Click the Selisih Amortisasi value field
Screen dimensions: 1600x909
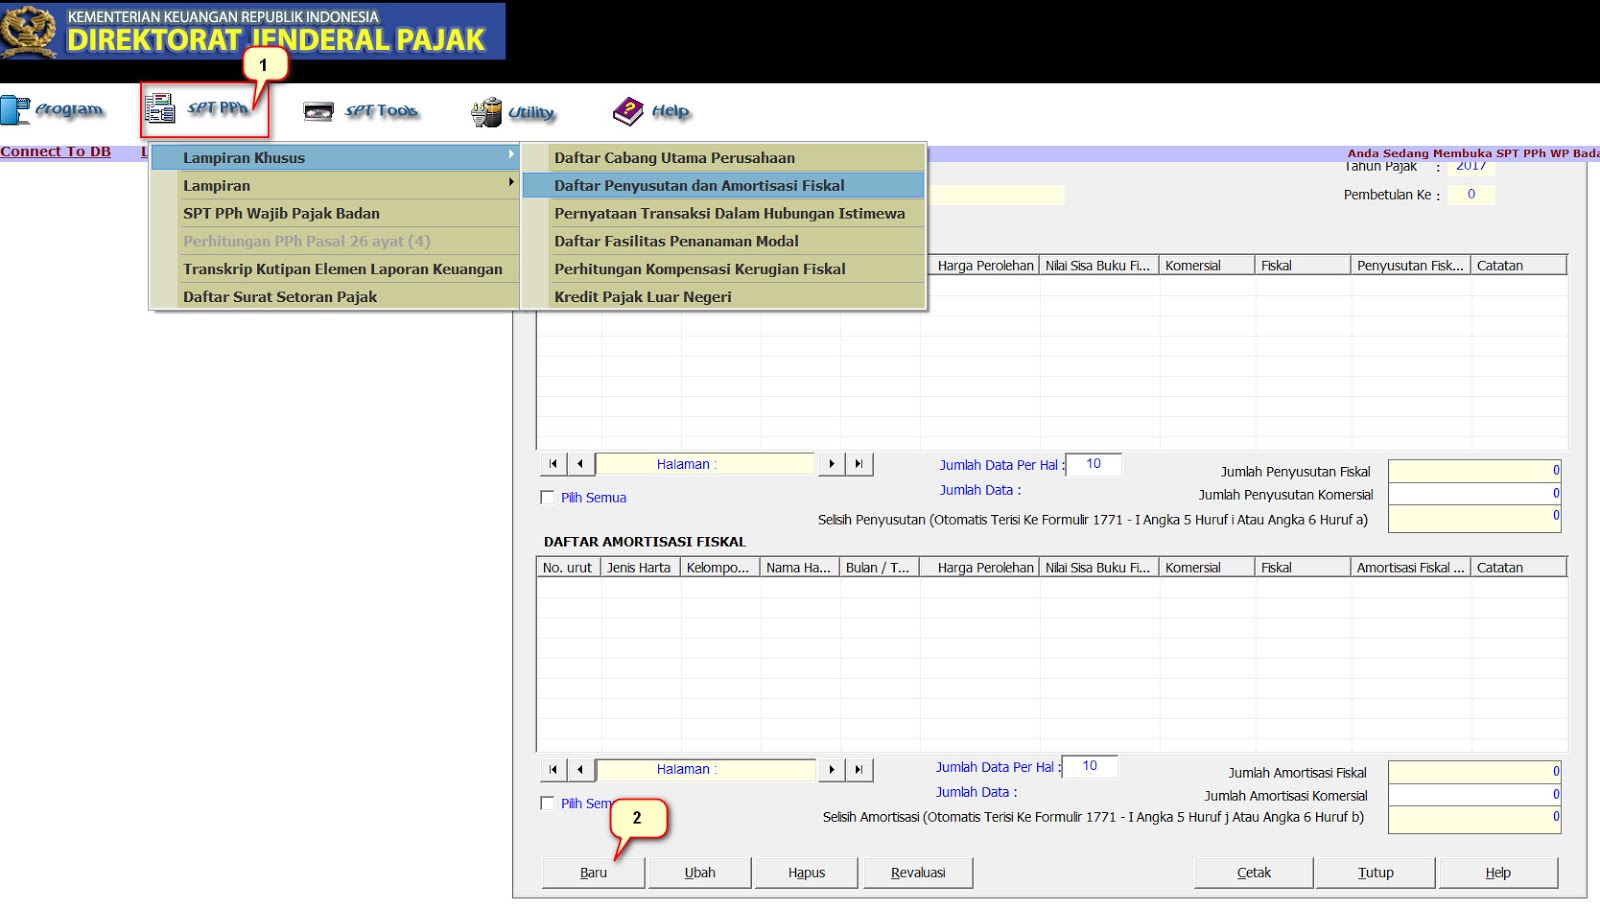click(x=1475, y=819)
